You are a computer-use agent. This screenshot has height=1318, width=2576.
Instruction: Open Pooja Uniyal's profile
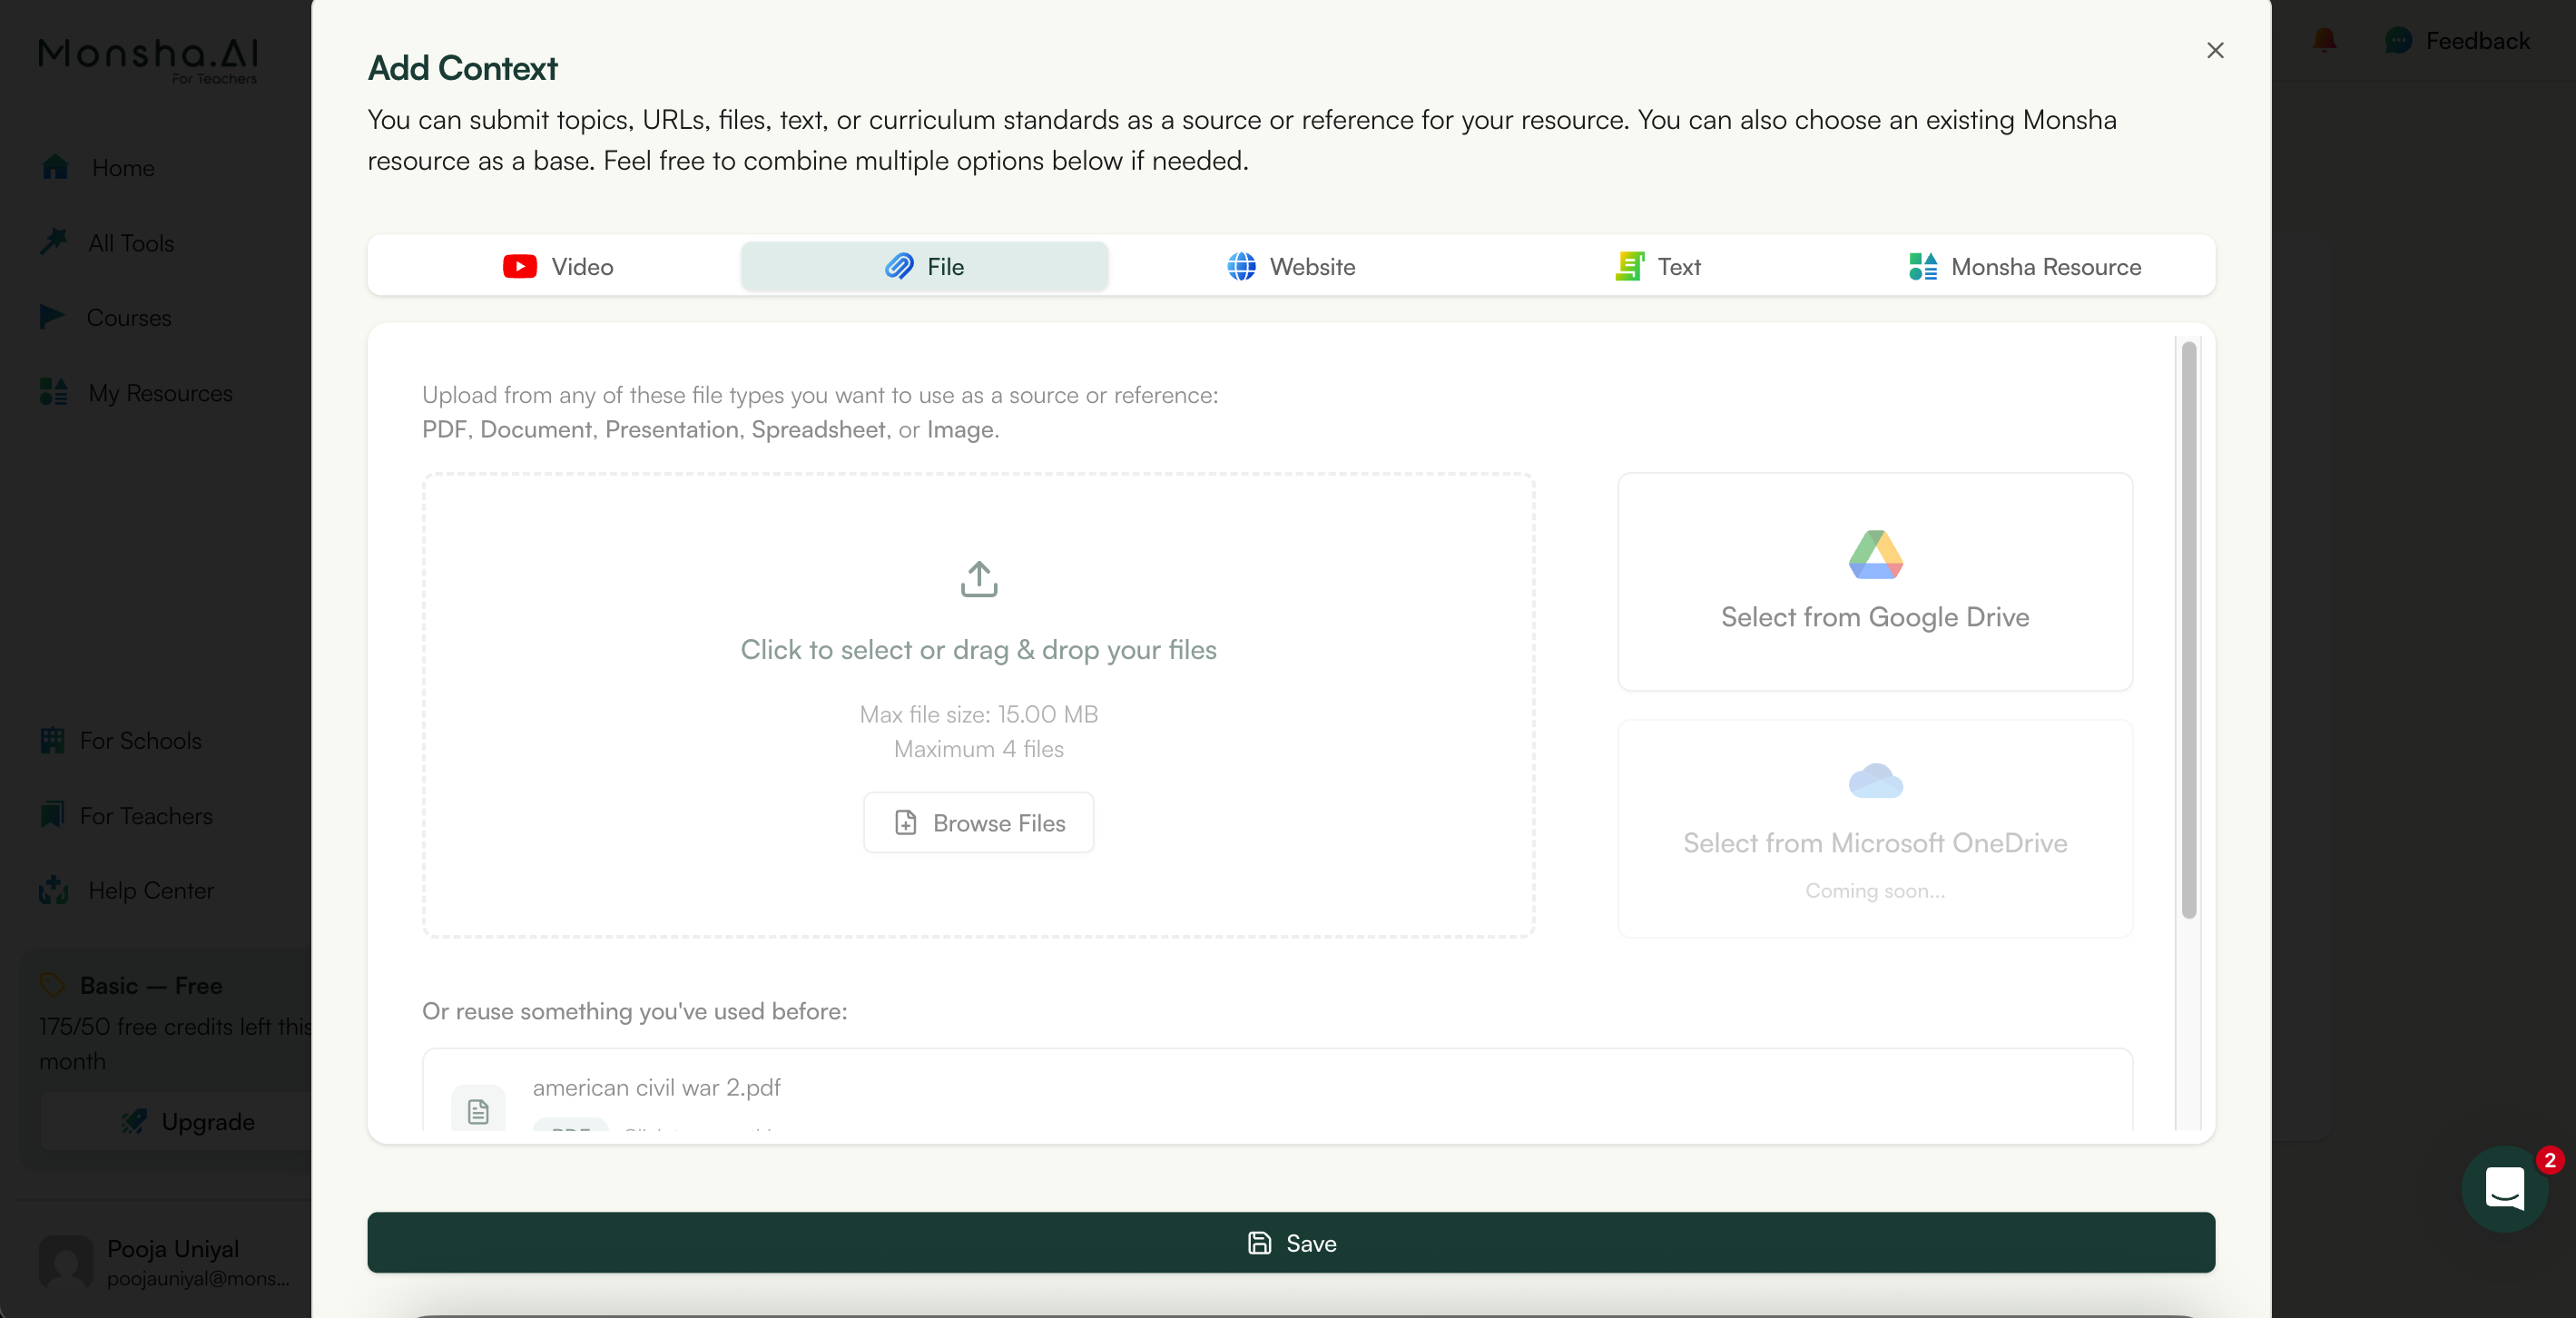click(171, 1261)
